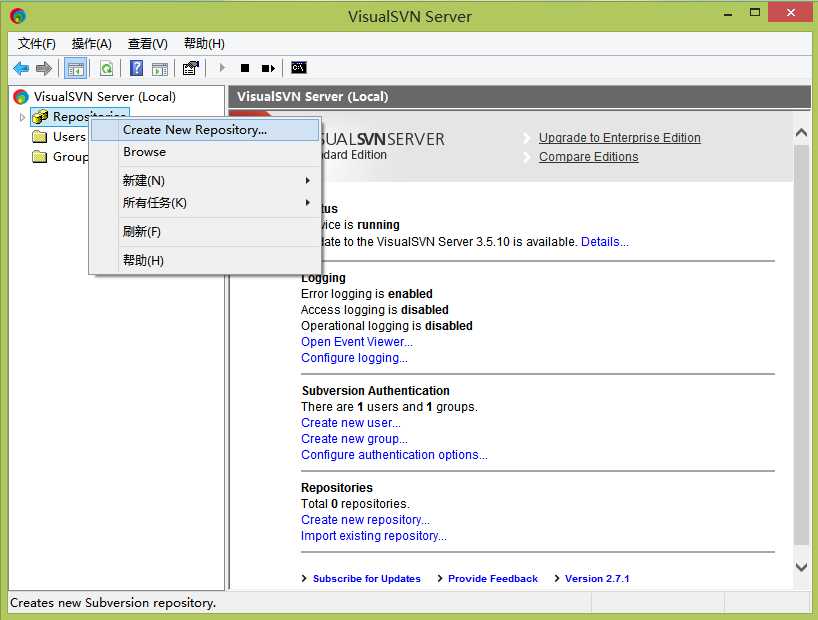This screenshot has width=818, height=620.
Task: Open the Properties toolbar icon
Action: [190, 68]
